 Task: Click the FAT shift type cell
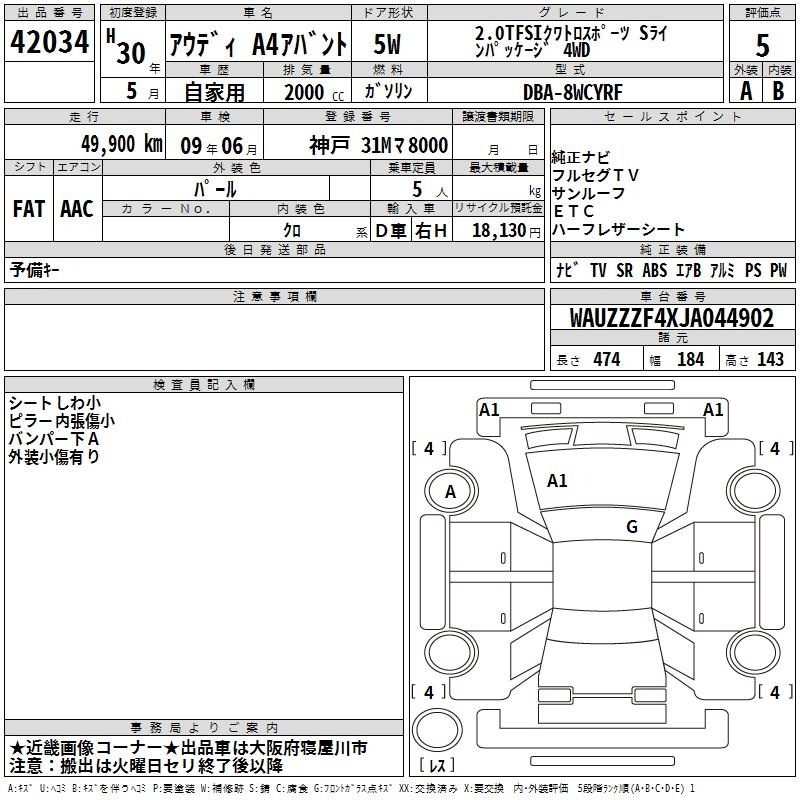[29, 209]
